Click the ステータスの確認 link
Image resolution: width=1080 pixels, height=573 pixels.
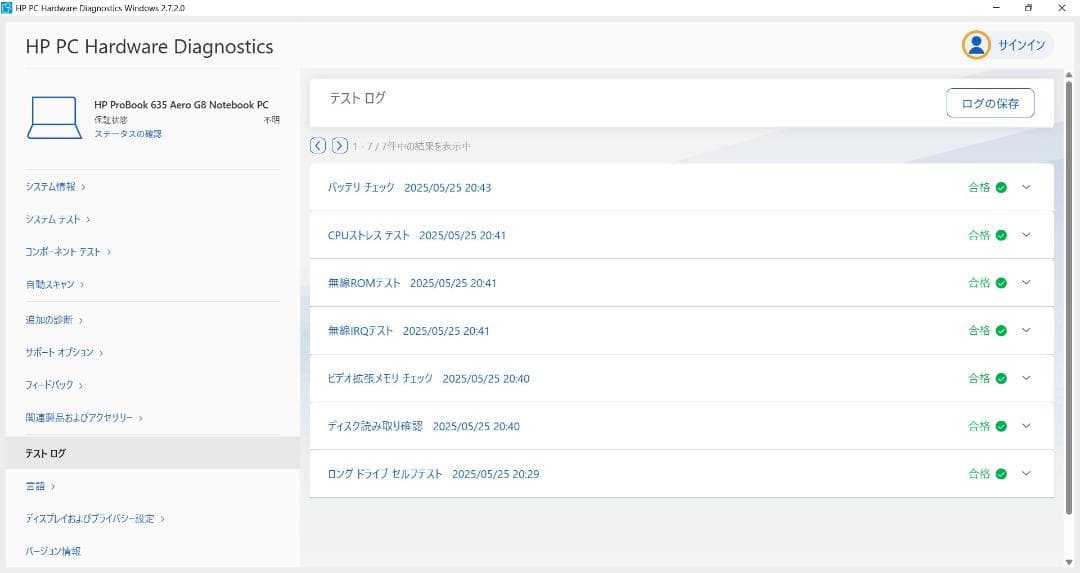[128, 134]
